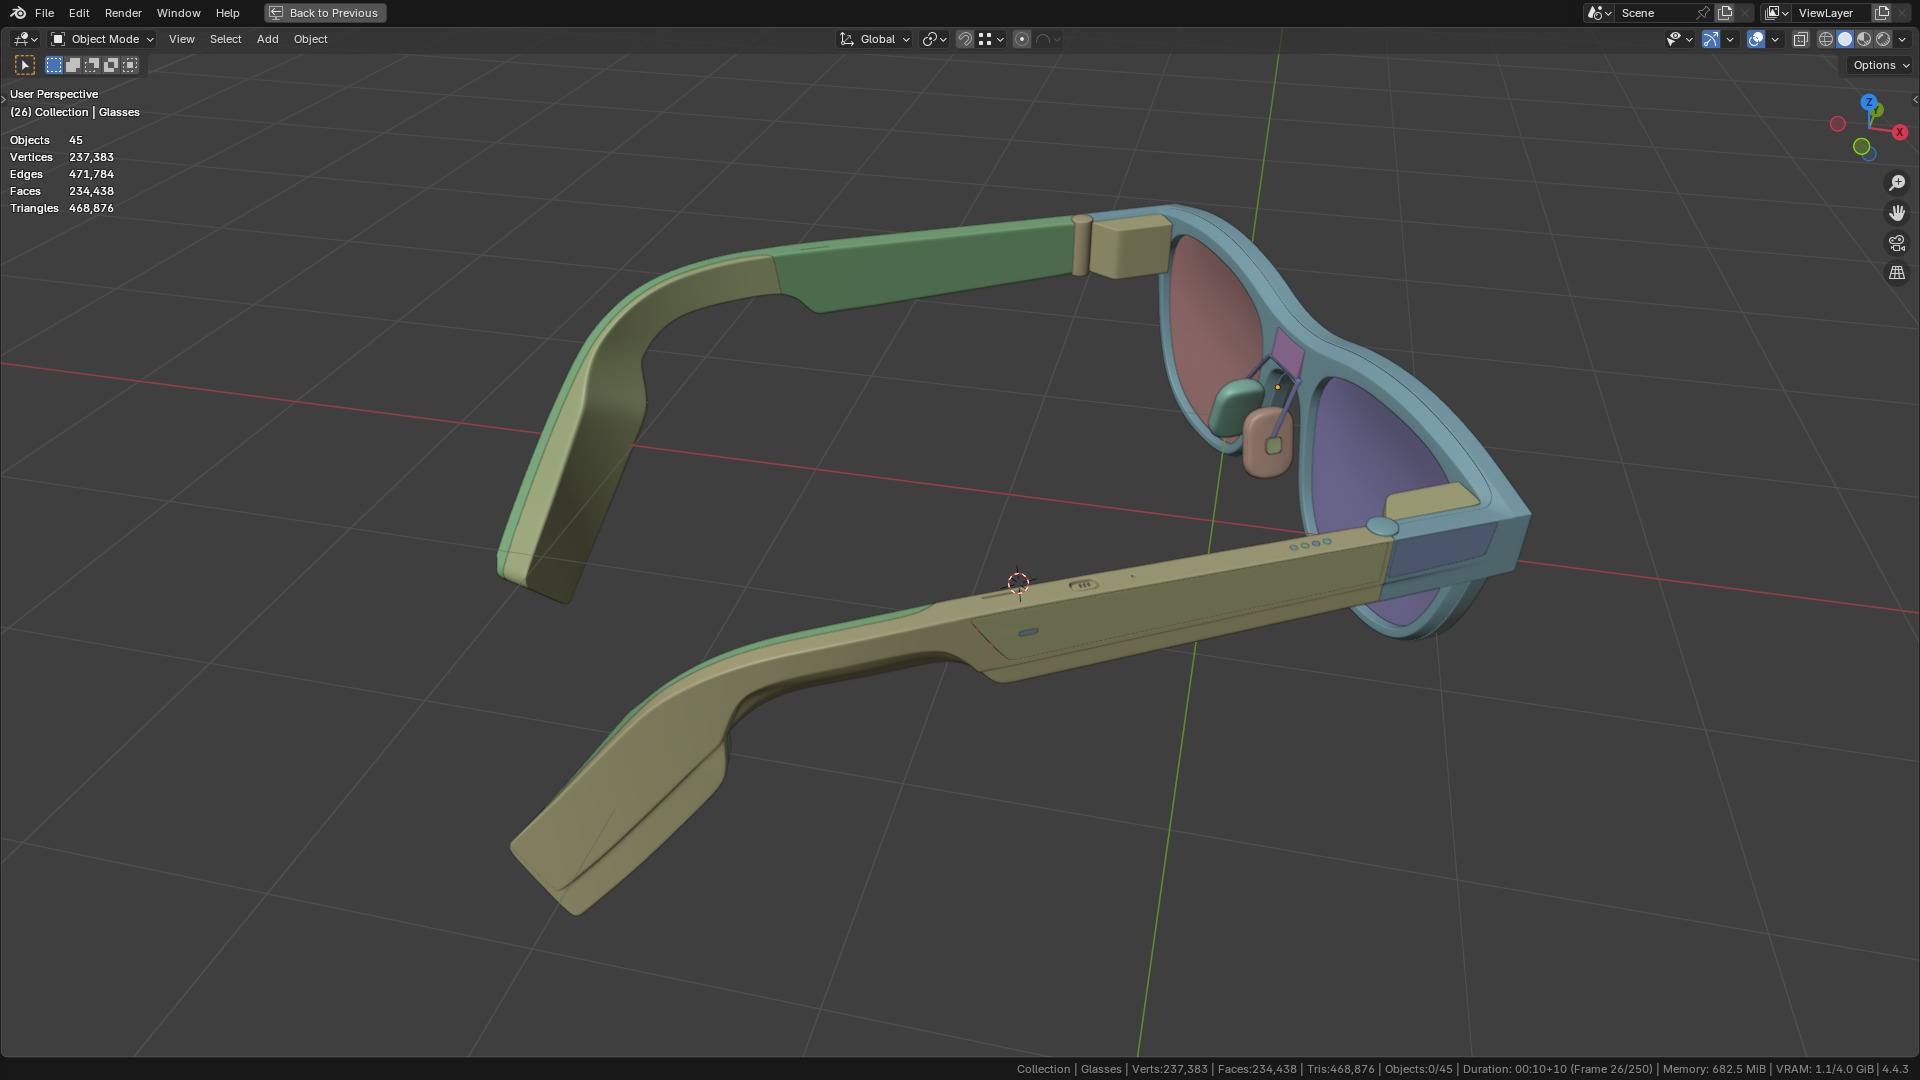Viewport: 1920px width, 1080px height.
Task: Open gizmo options dropdown arrow
Action: click(1730, 39)
